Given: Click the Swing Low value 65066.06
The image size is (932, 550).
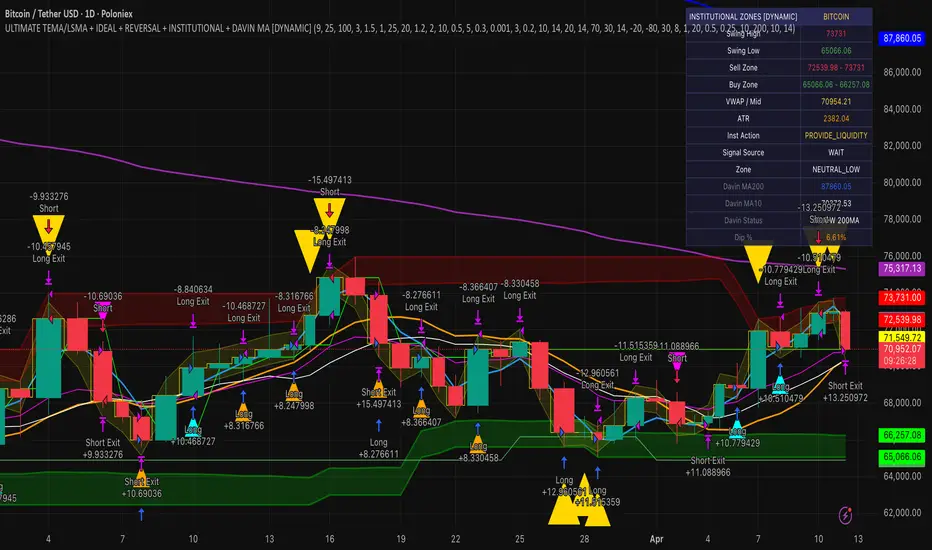Looking at the screenshot, I should (836, 51).
